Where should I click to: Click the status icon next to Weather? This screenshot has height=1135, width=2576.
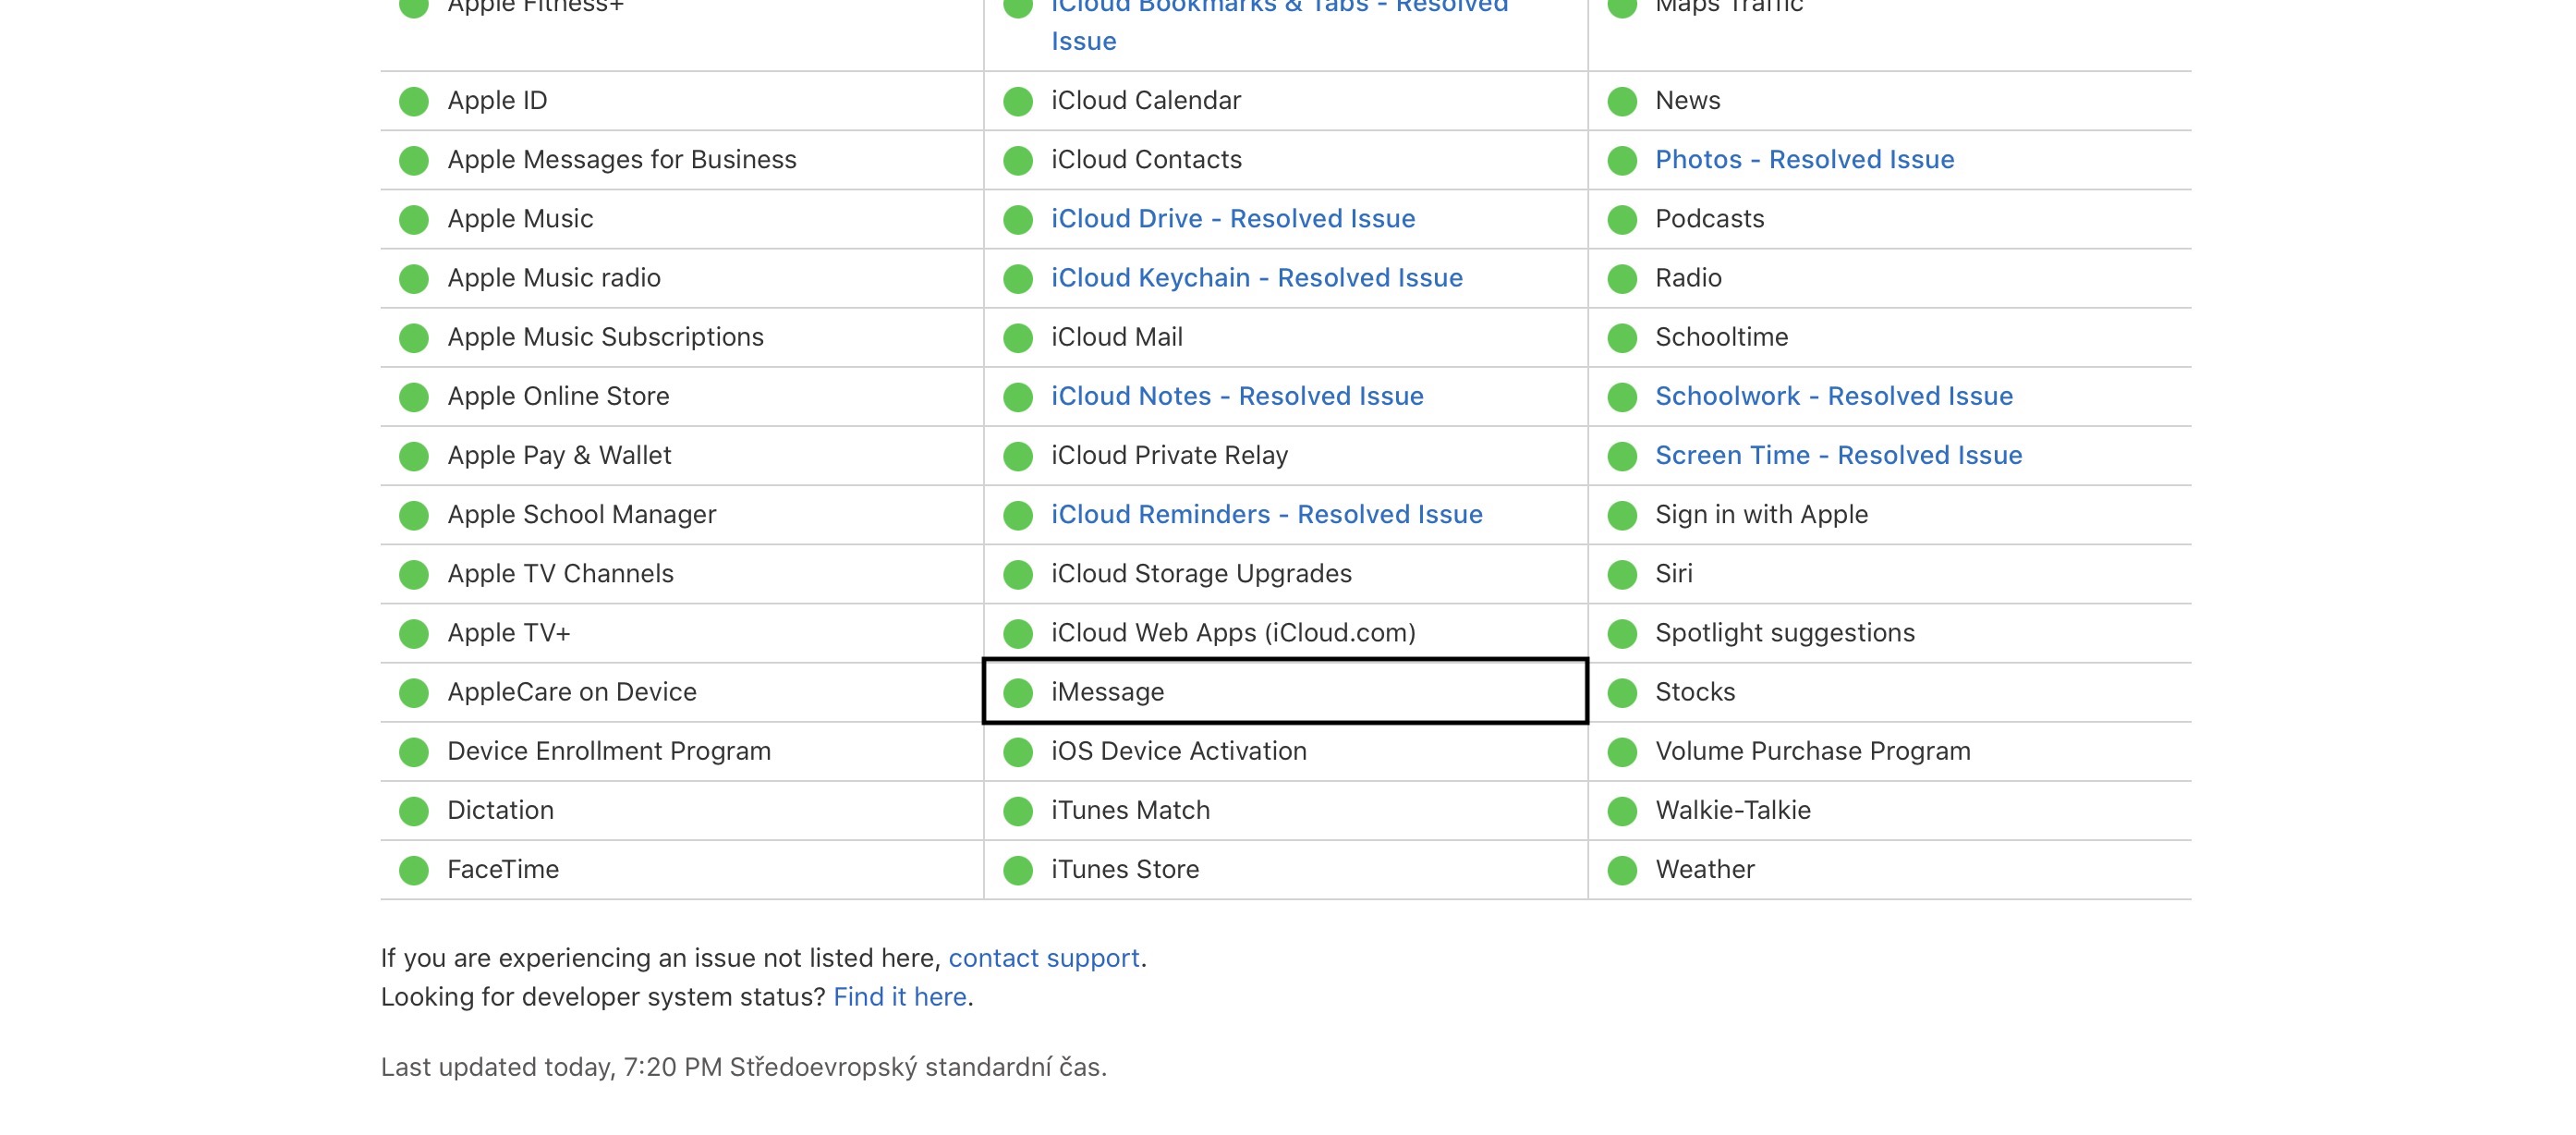coord(1622,870)
